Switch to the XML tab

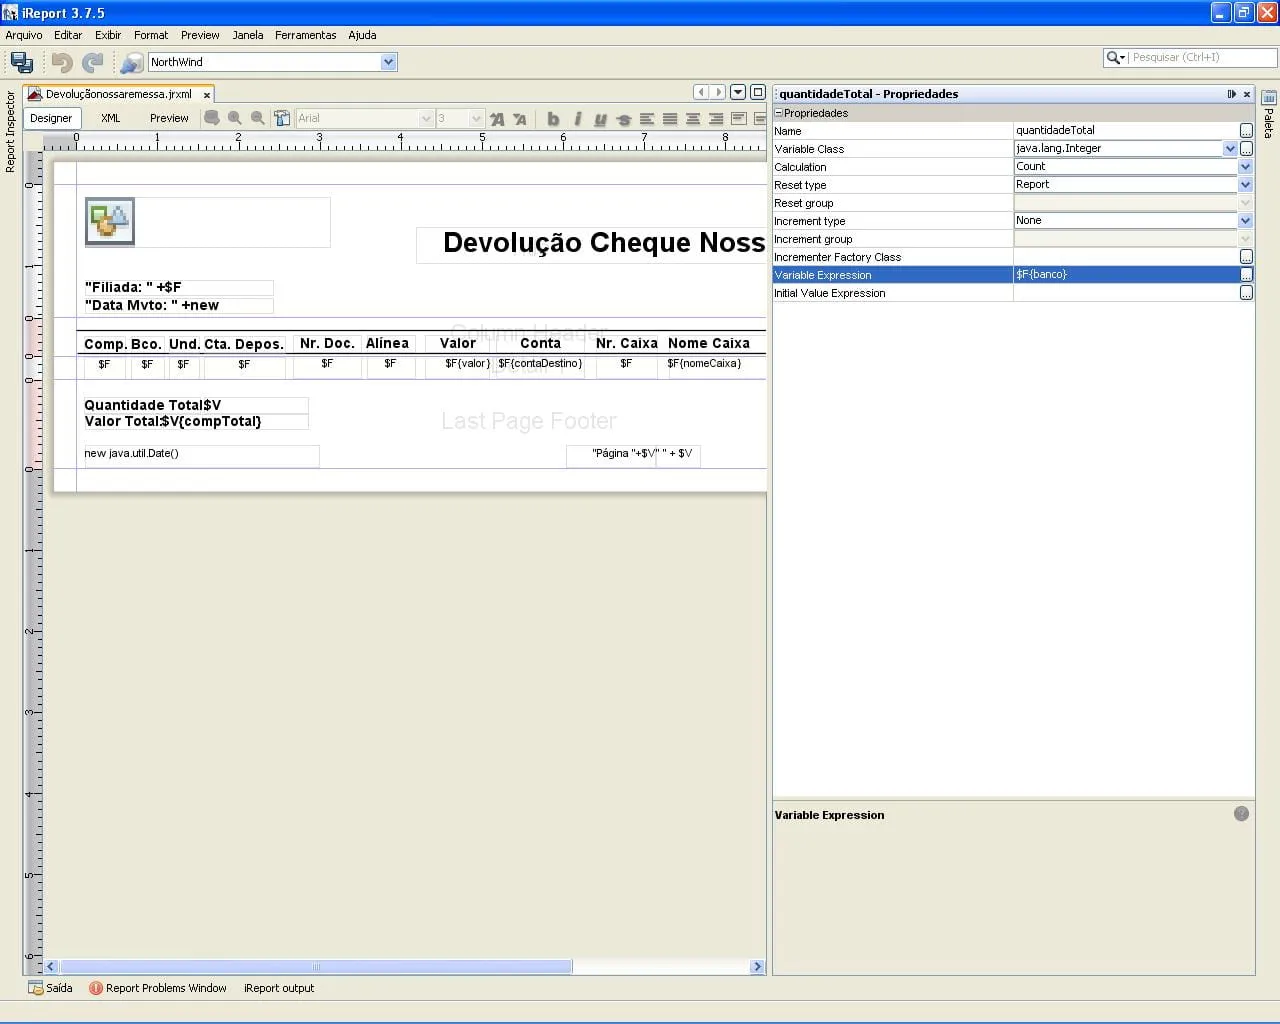coord(110,118)
